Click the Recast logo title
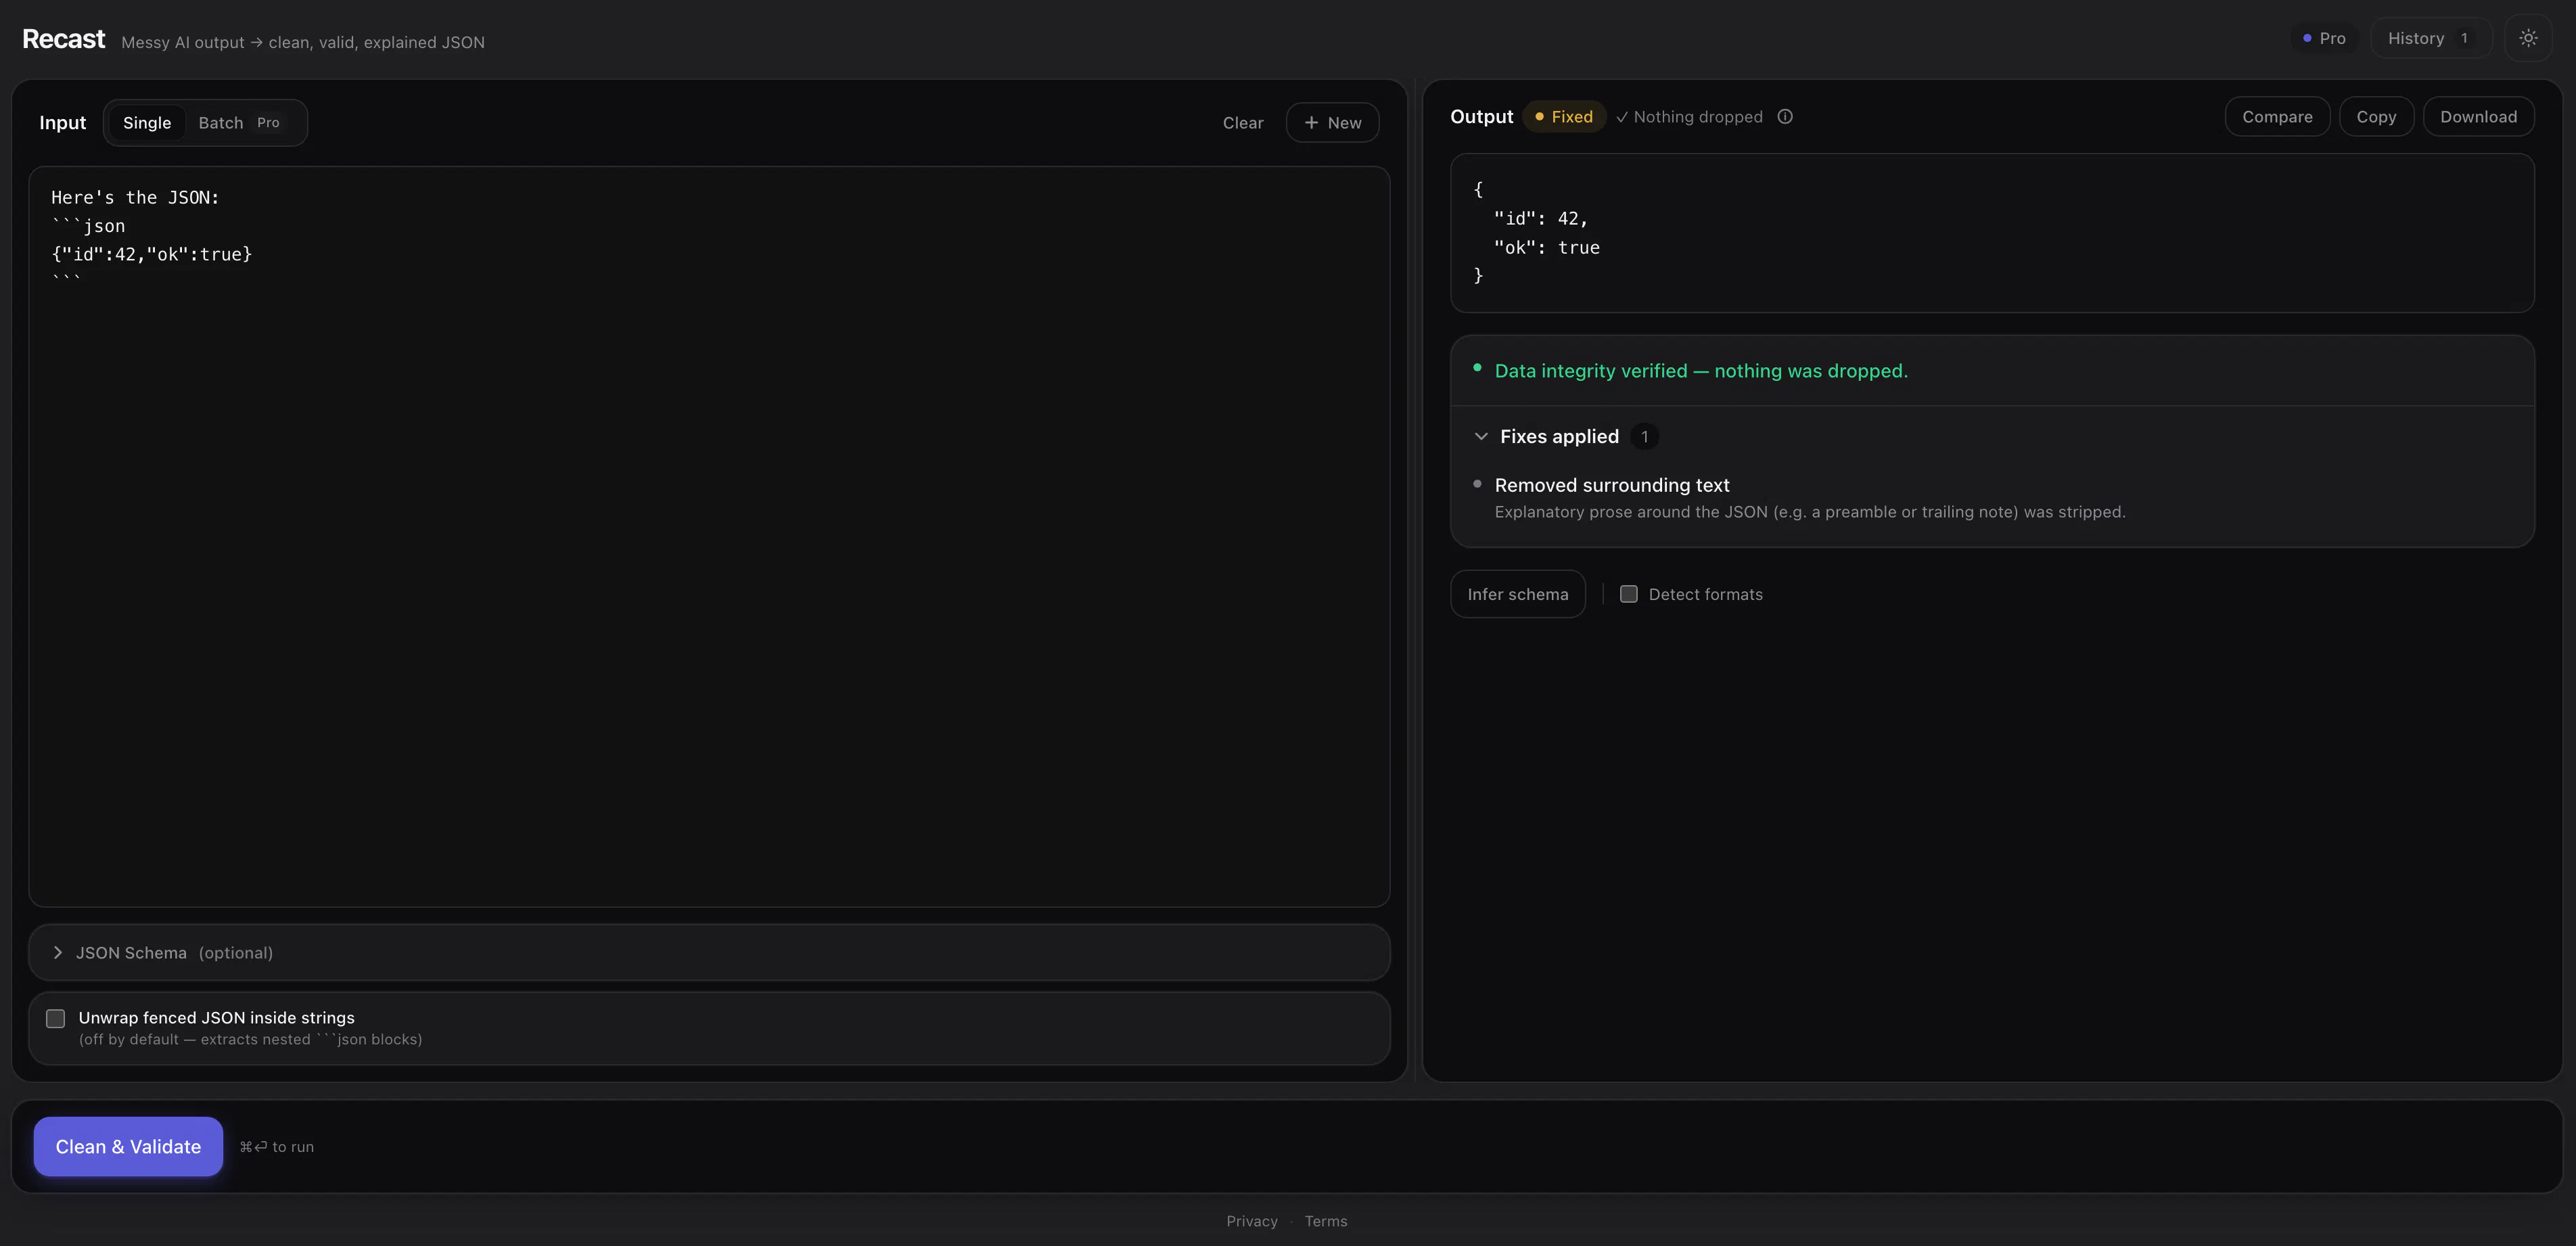The image size is (2576, 1246). [63, 39]
